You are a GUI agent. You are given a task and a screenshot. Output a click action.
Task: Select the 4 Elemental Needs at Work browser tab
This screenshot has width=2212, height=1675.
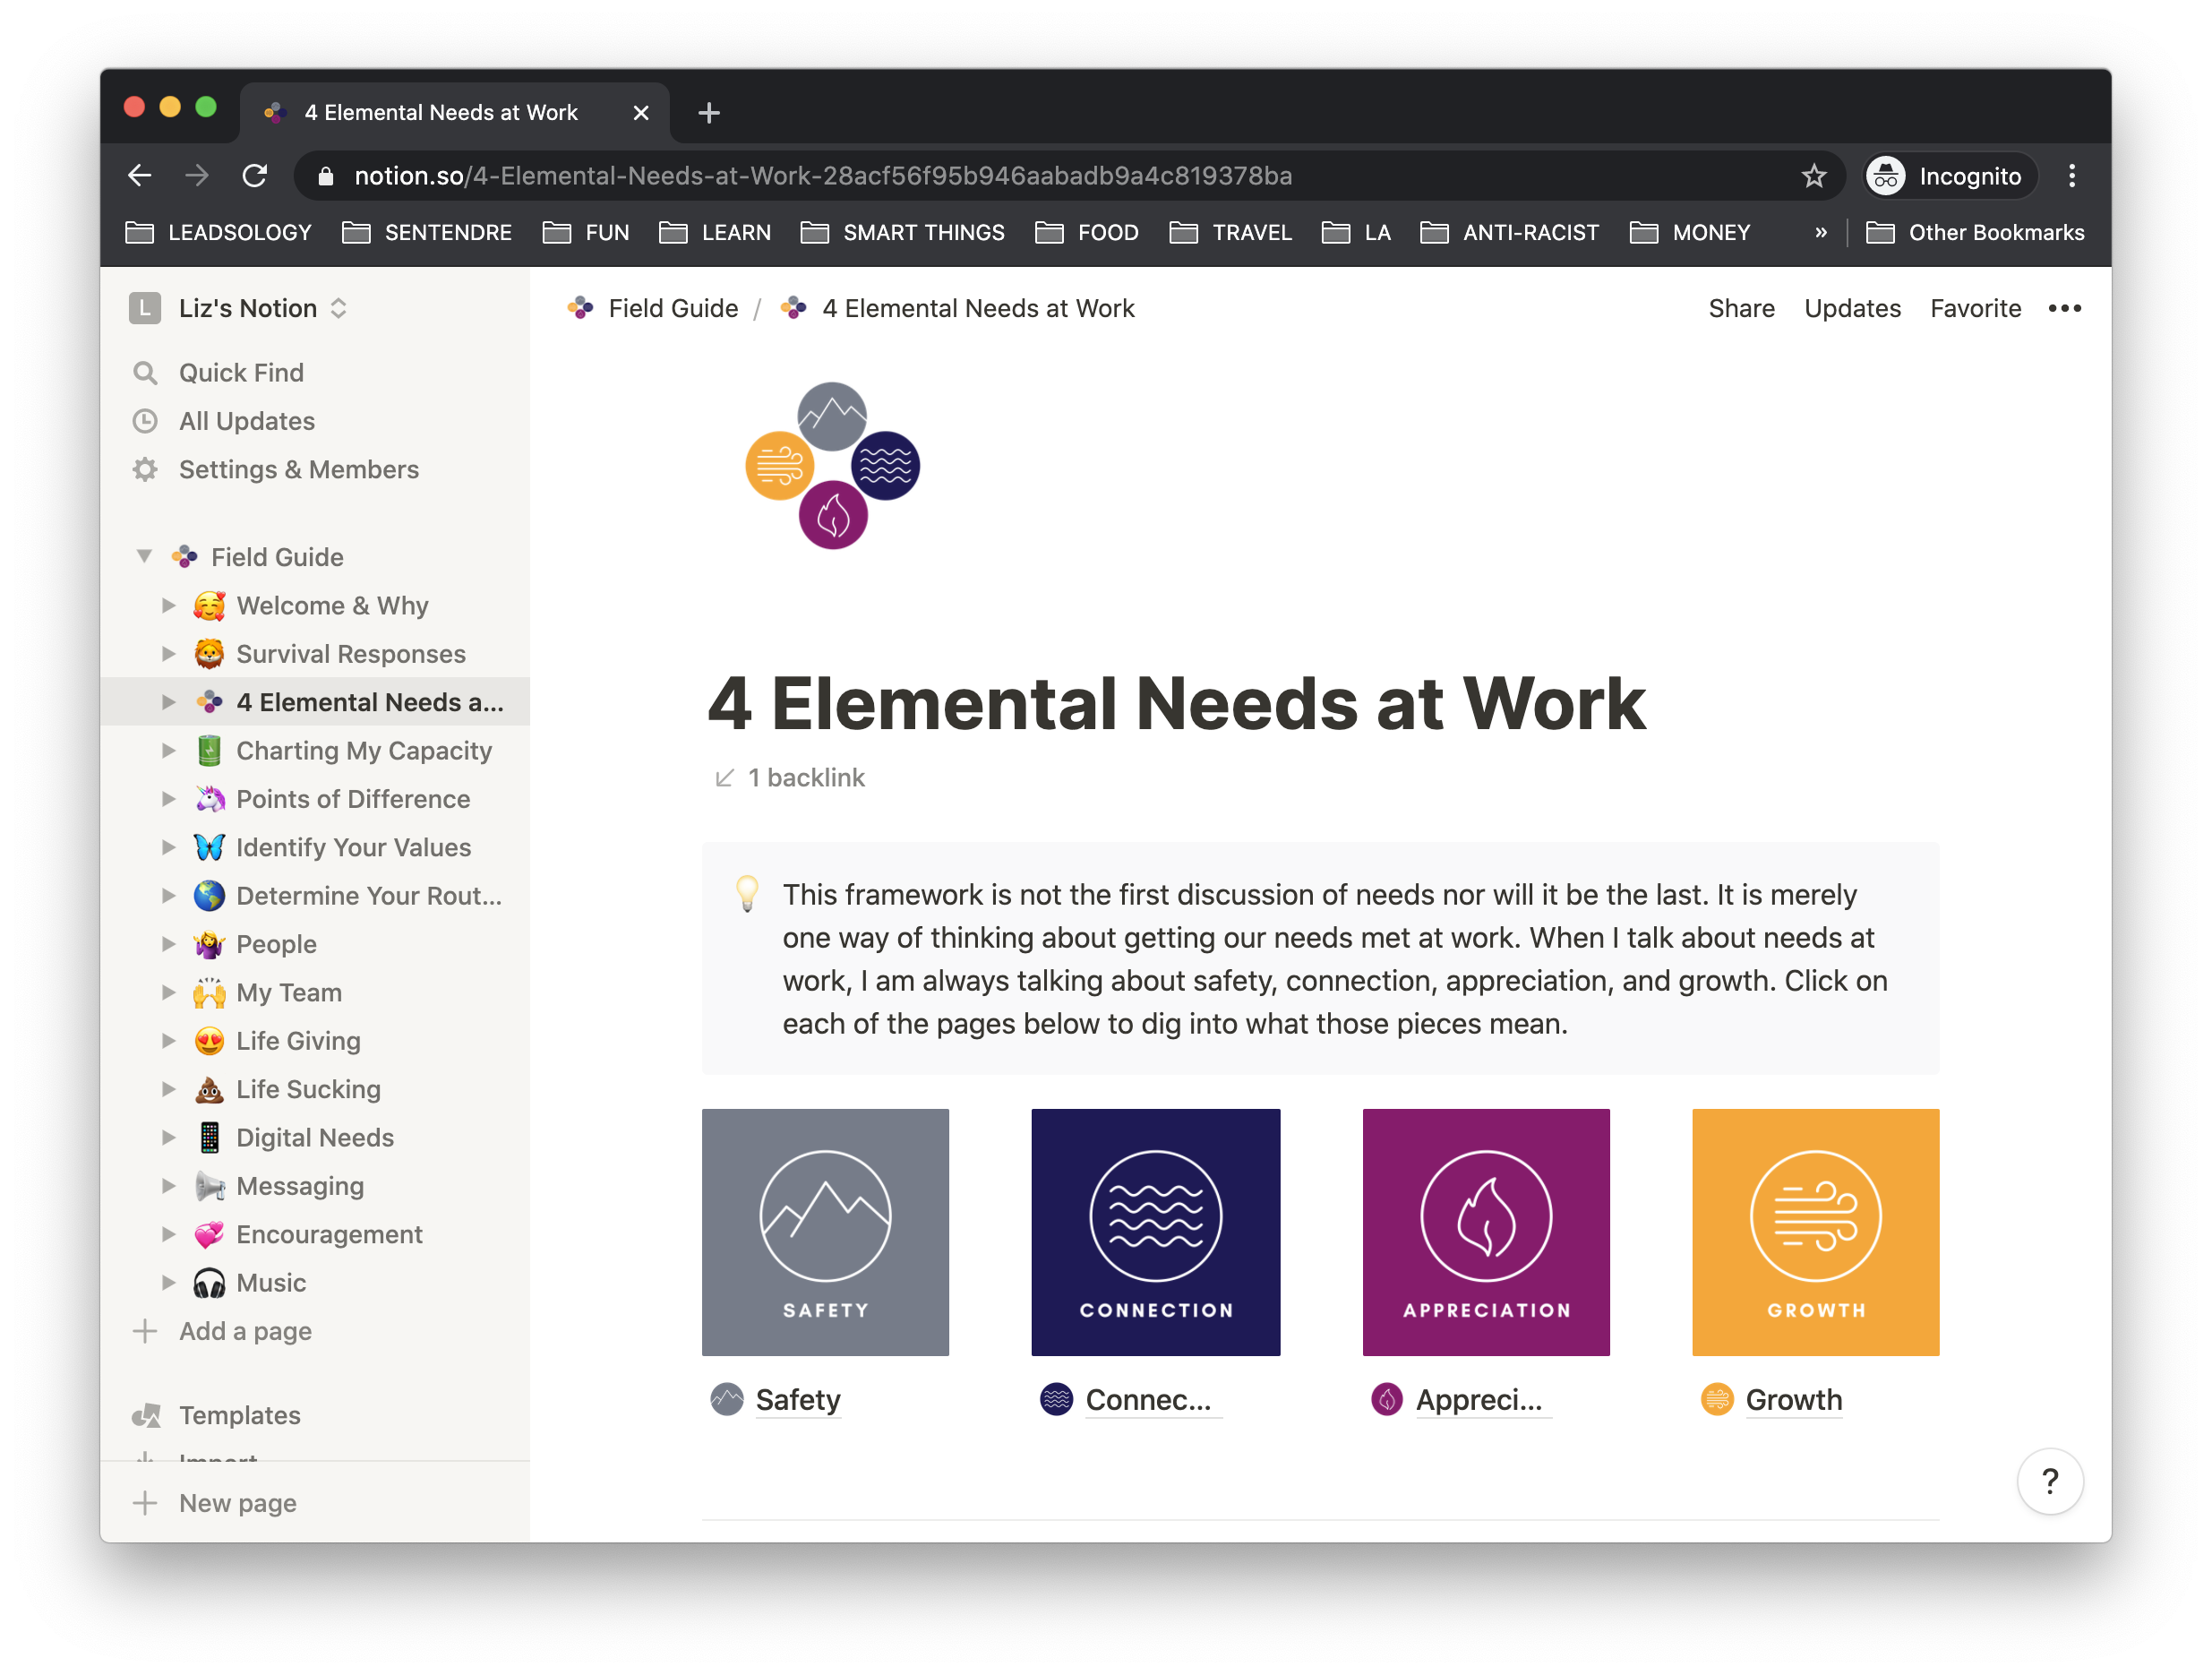click(x=443, y=112)
